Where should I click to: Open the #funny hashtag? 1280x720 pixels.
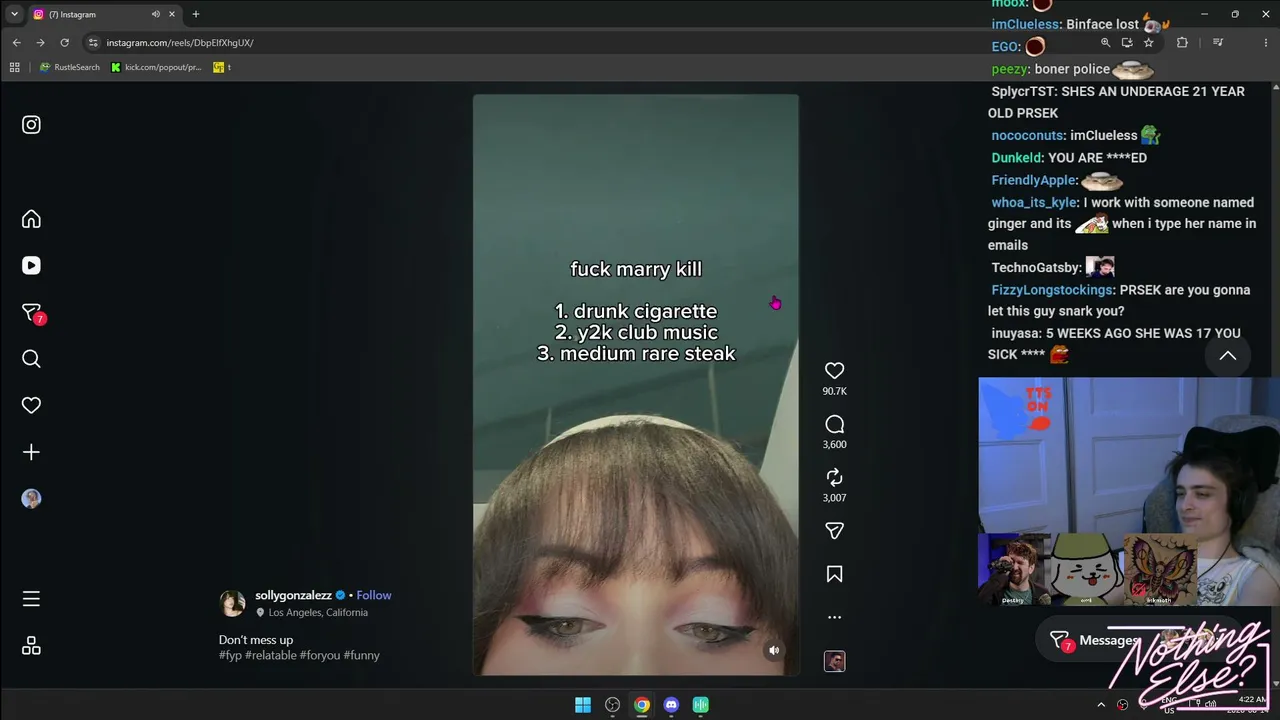(x=361, y=655)
